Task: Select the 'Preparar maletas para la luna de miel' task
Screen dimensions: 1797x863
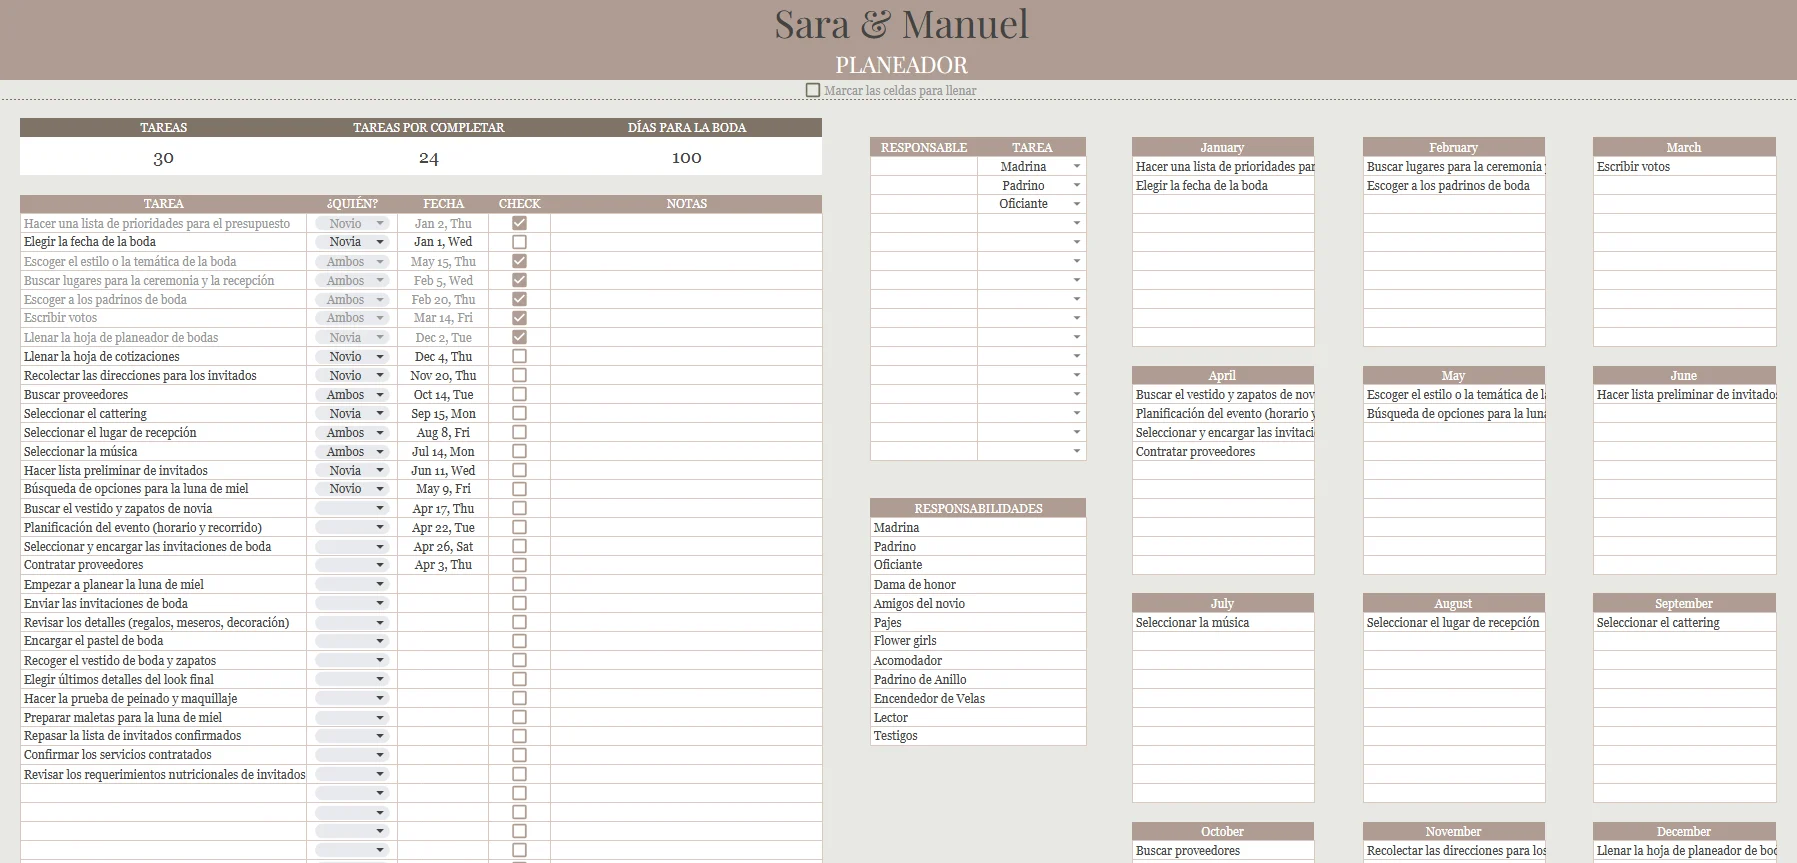Action: point(163,717)
